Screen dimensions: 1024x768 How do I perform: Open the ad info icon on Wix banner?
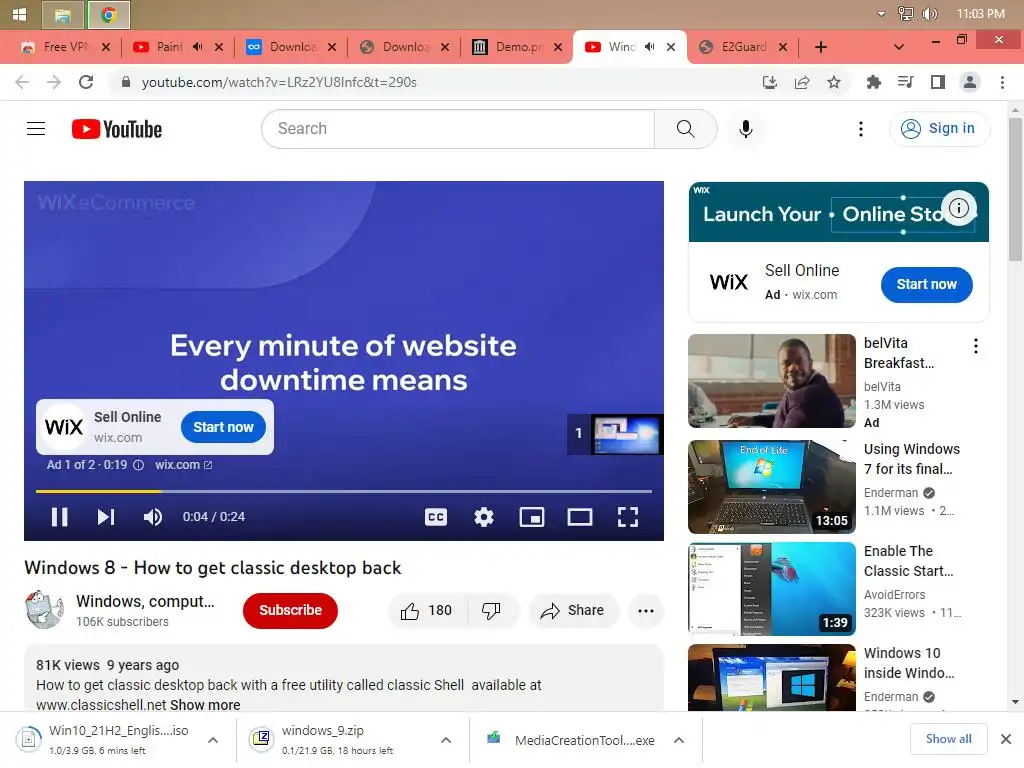pos(959,208)
